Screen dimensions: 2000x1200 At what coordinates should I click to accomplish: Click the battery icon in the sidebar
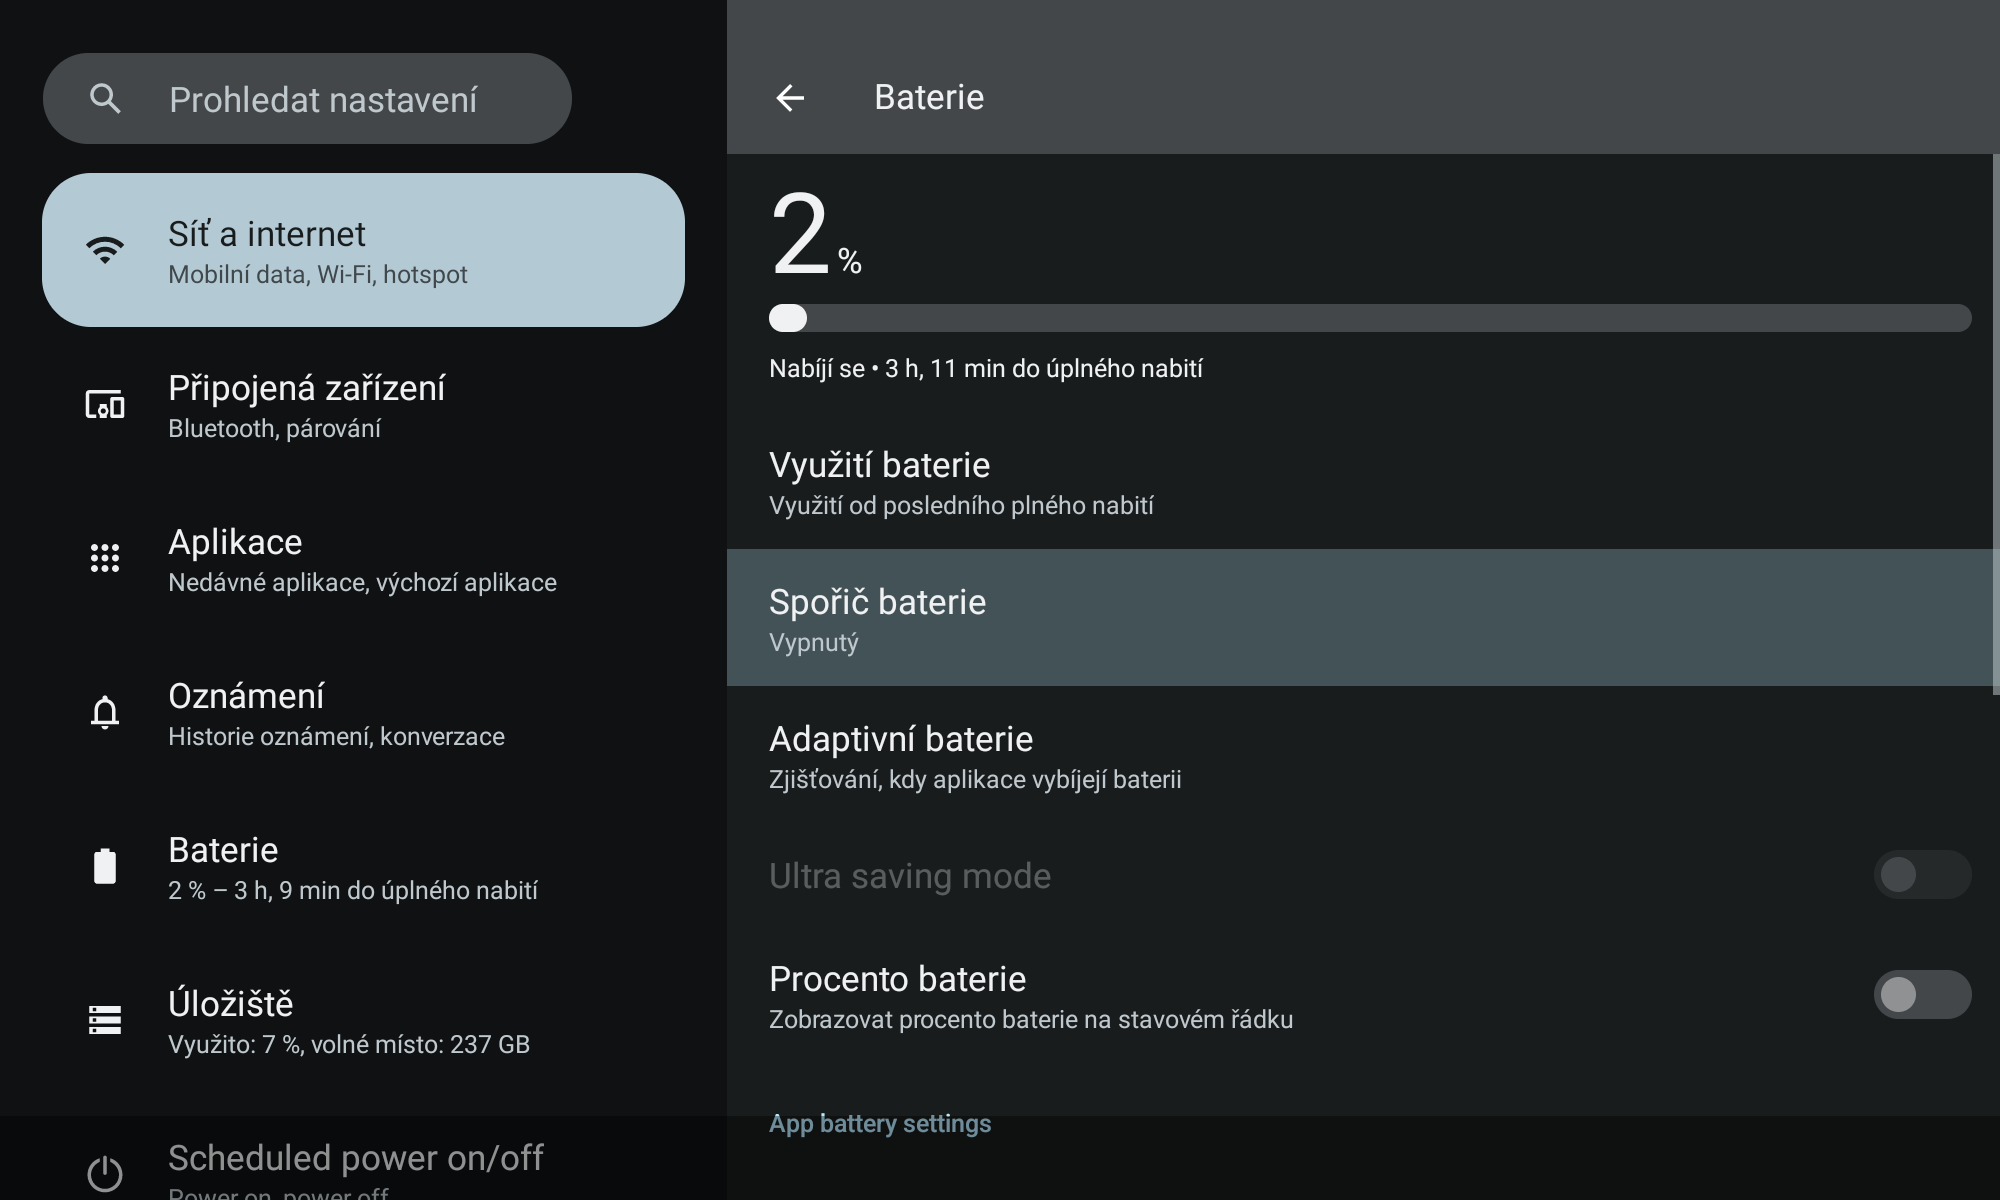105,866
